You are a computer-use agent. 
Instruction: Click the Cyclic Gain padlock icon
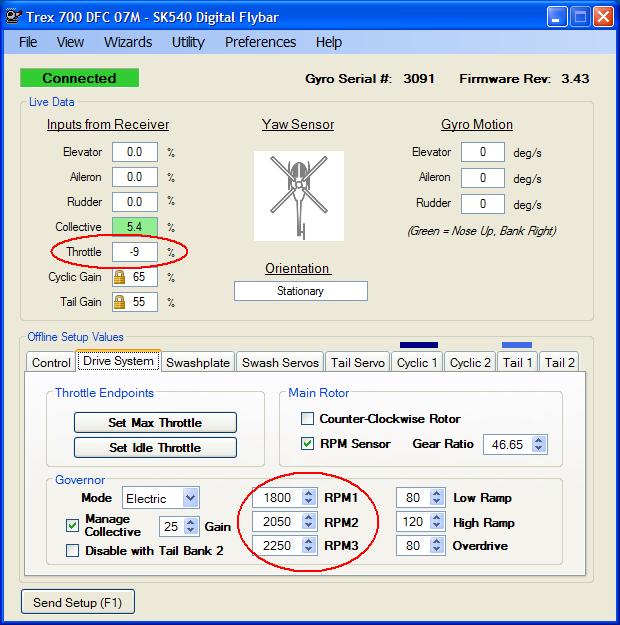point(119,277)
